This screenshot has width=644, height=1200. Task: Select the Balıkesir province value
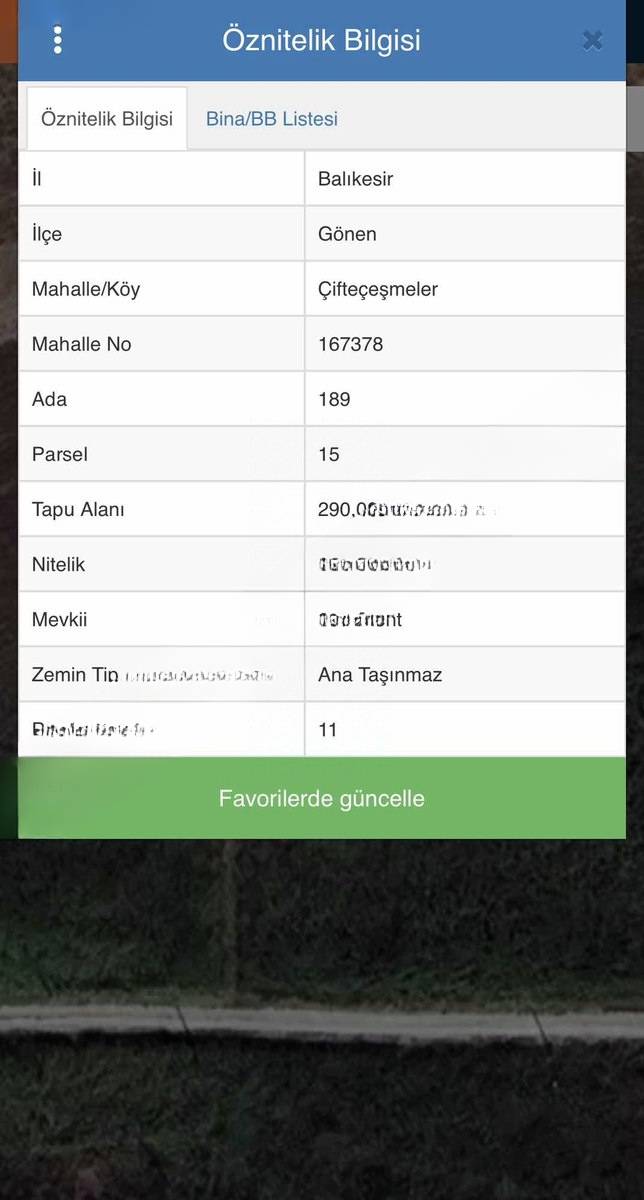(355, 179)
